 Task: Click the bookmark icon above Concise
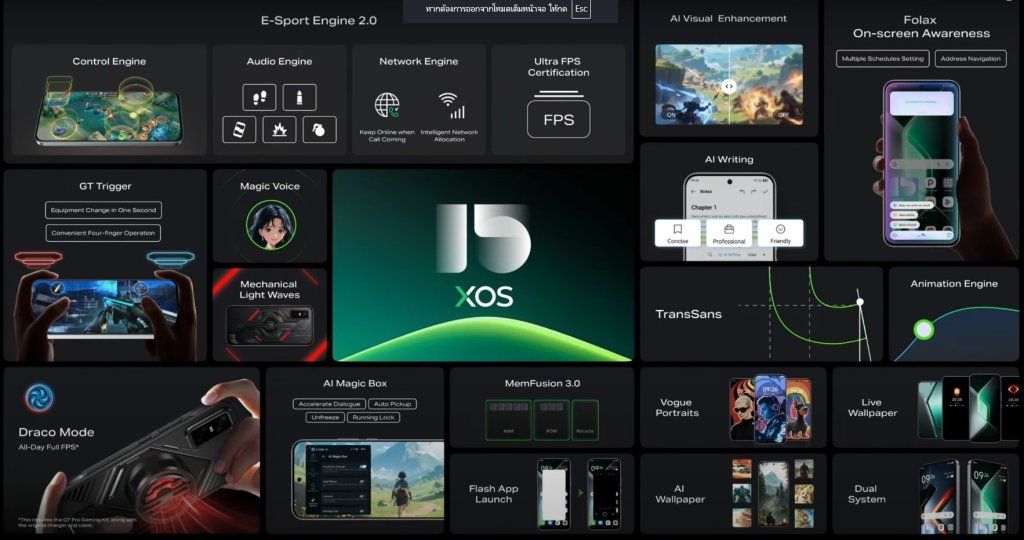tap(678, 229)
